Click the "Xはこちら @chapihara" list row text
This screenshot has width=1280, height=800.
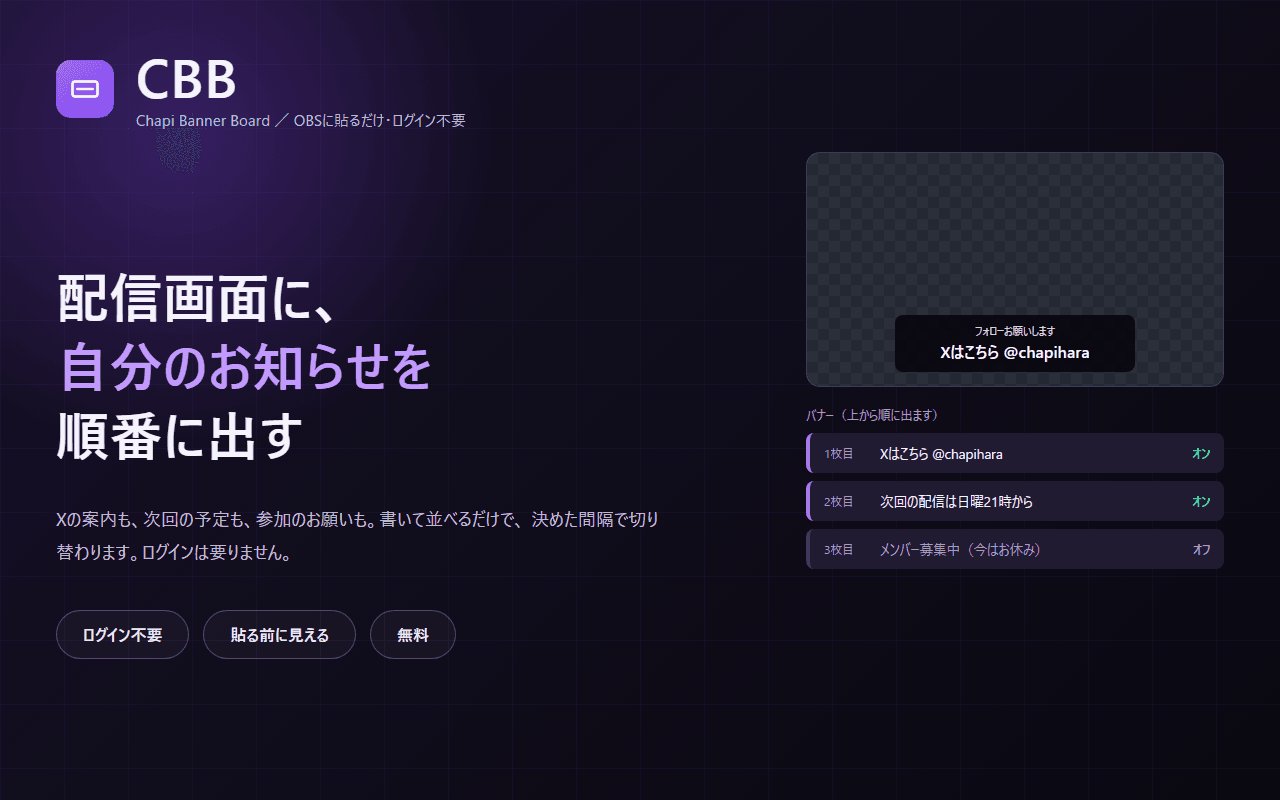click(x=941, y=454)
